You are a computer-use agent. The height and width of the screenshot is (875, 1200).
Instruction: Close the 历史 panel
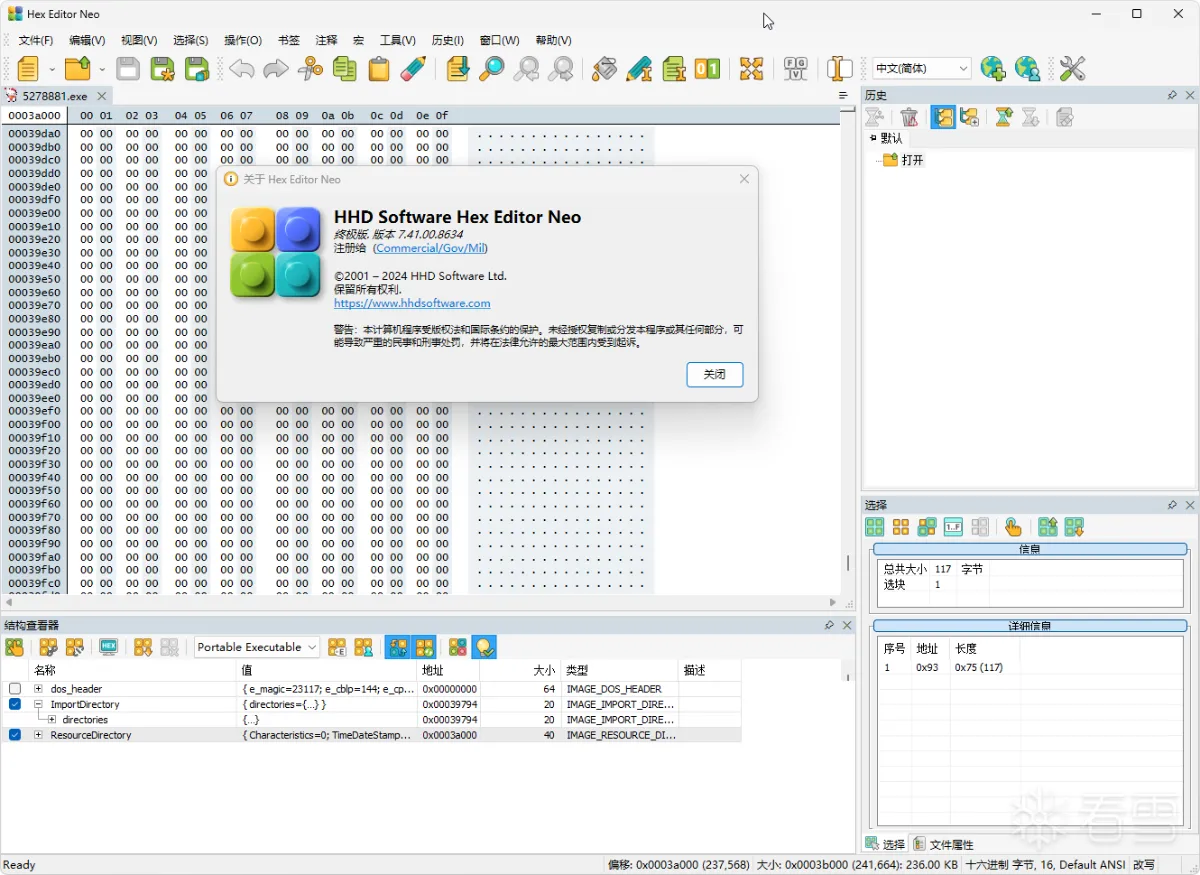tap(1190, 95)
